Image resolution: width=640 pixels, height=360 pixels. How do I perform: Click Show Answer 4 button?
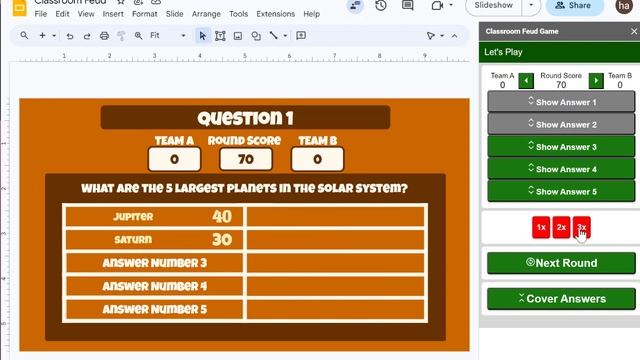tap(561, 169)
